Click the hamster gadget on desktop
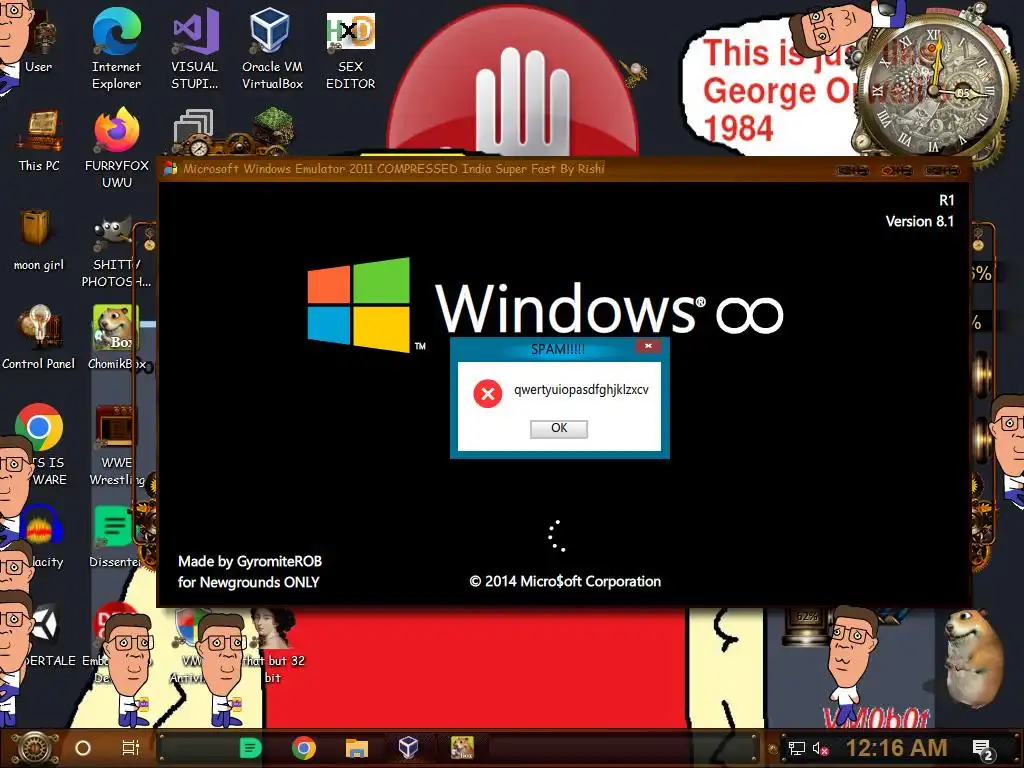 (x=972, y=658)
